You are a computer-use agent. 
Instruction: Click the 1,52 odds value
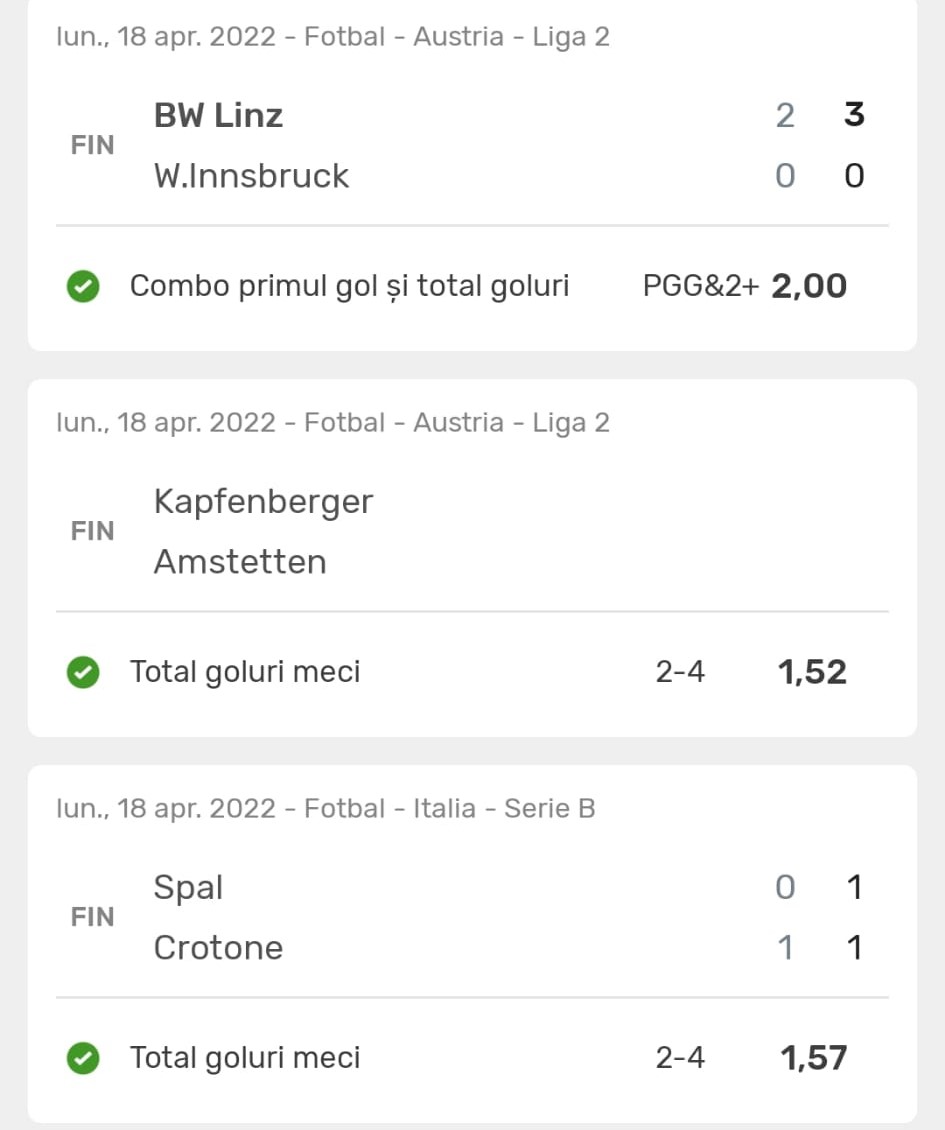812,672
